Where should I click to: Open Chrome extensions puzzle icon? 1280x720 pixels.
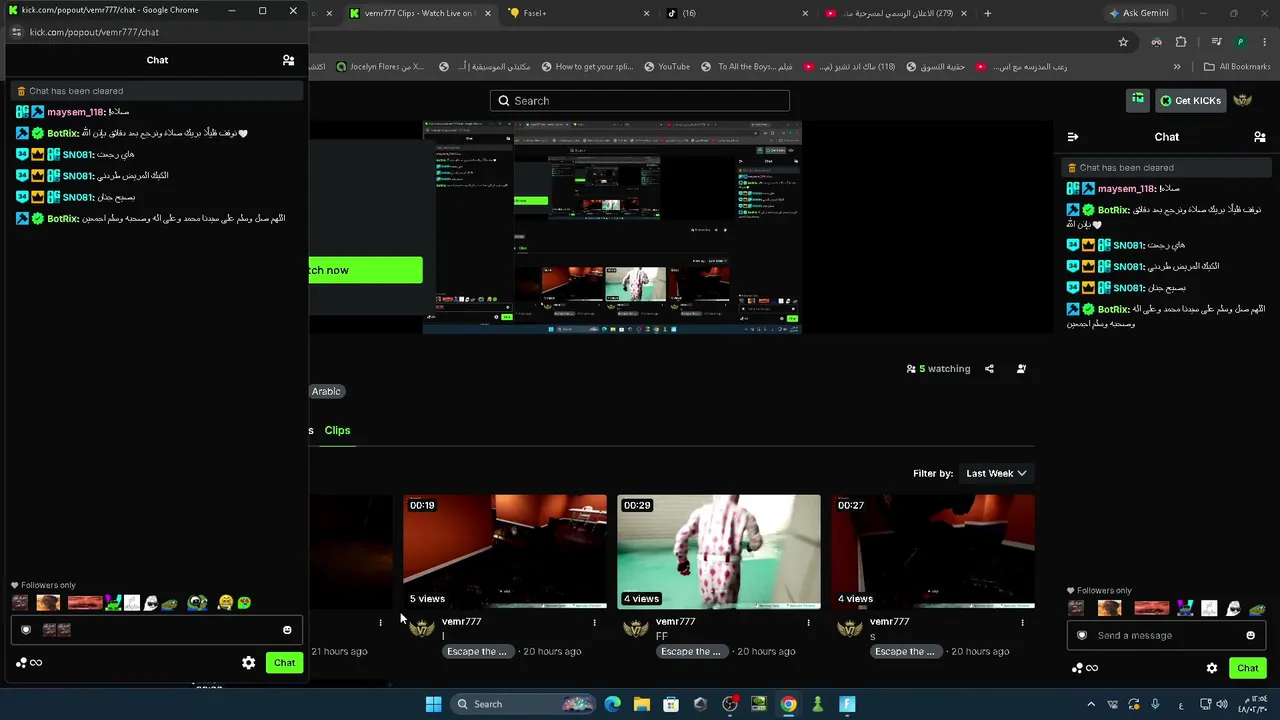[x=1181, y=42]
